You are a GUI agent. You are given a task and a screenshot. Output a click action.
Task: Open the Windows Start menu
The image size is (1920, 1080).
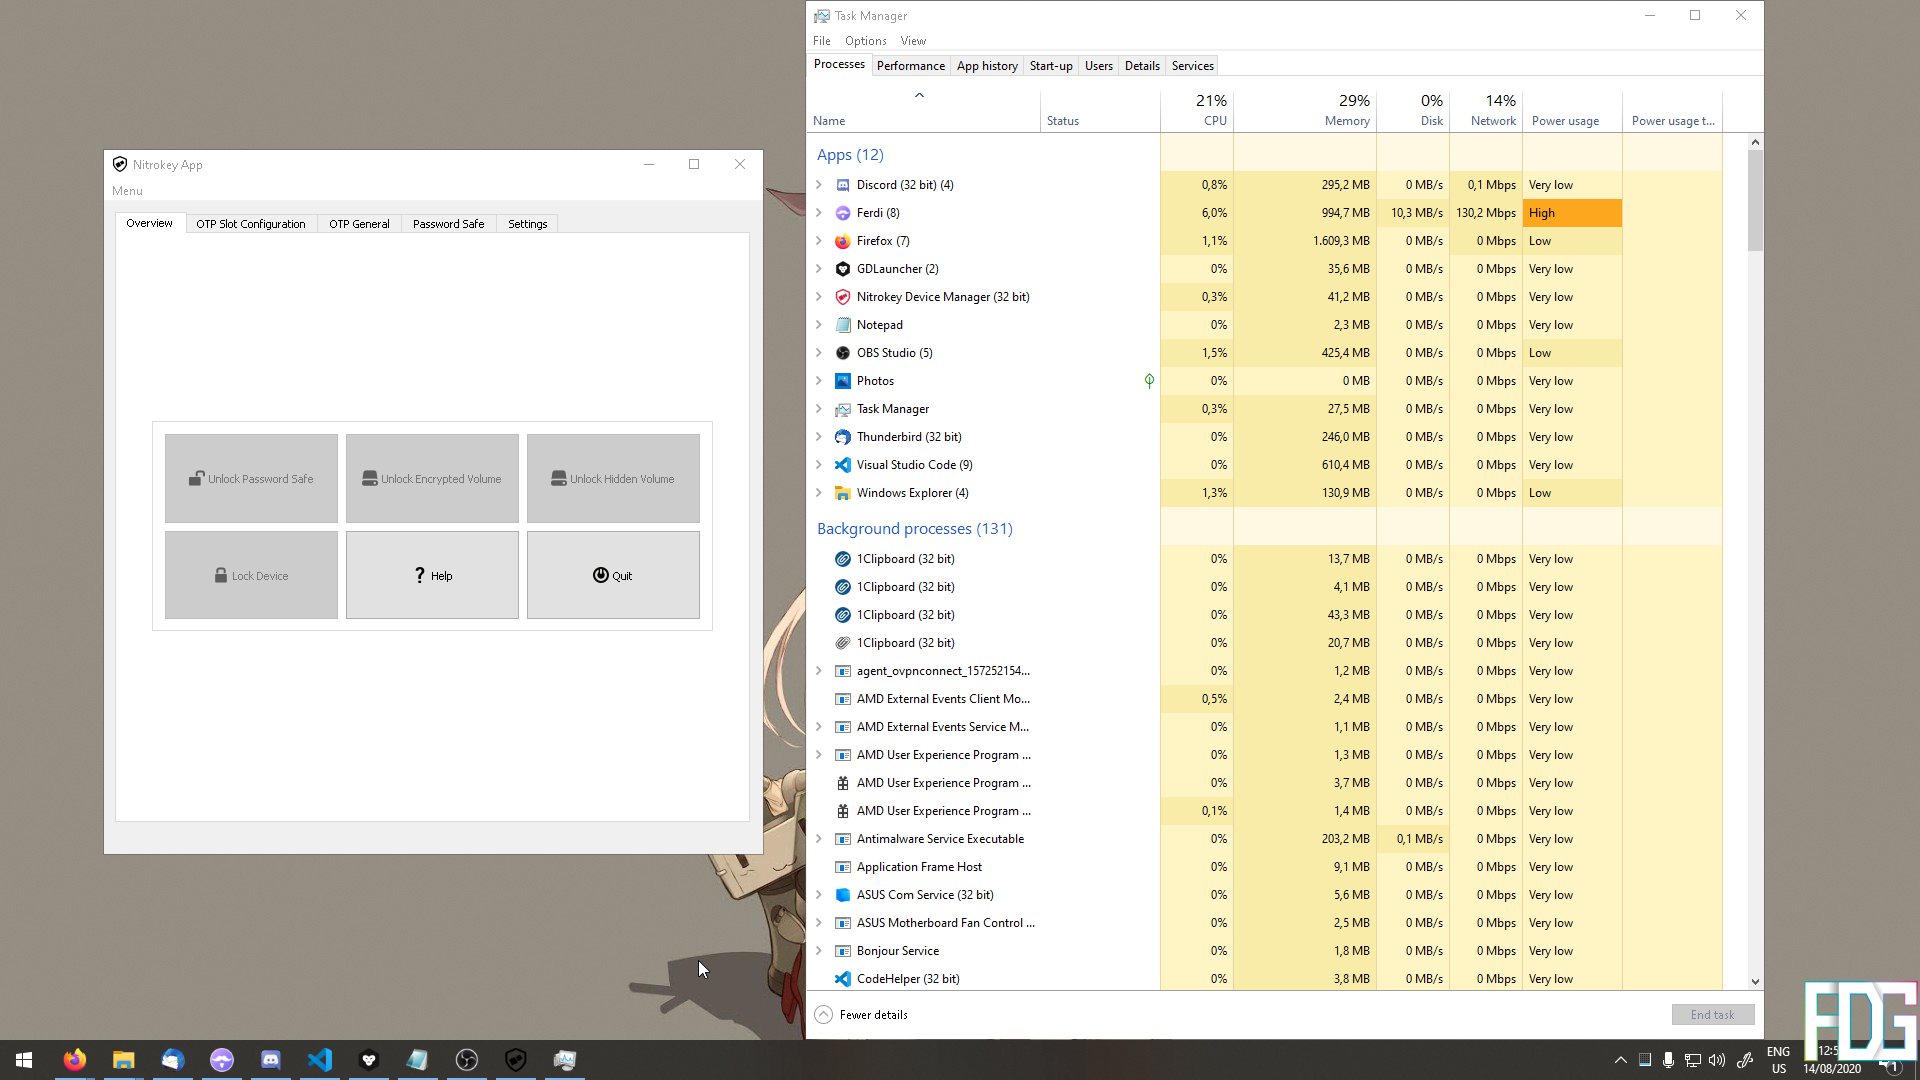(x=24, y=1060)
